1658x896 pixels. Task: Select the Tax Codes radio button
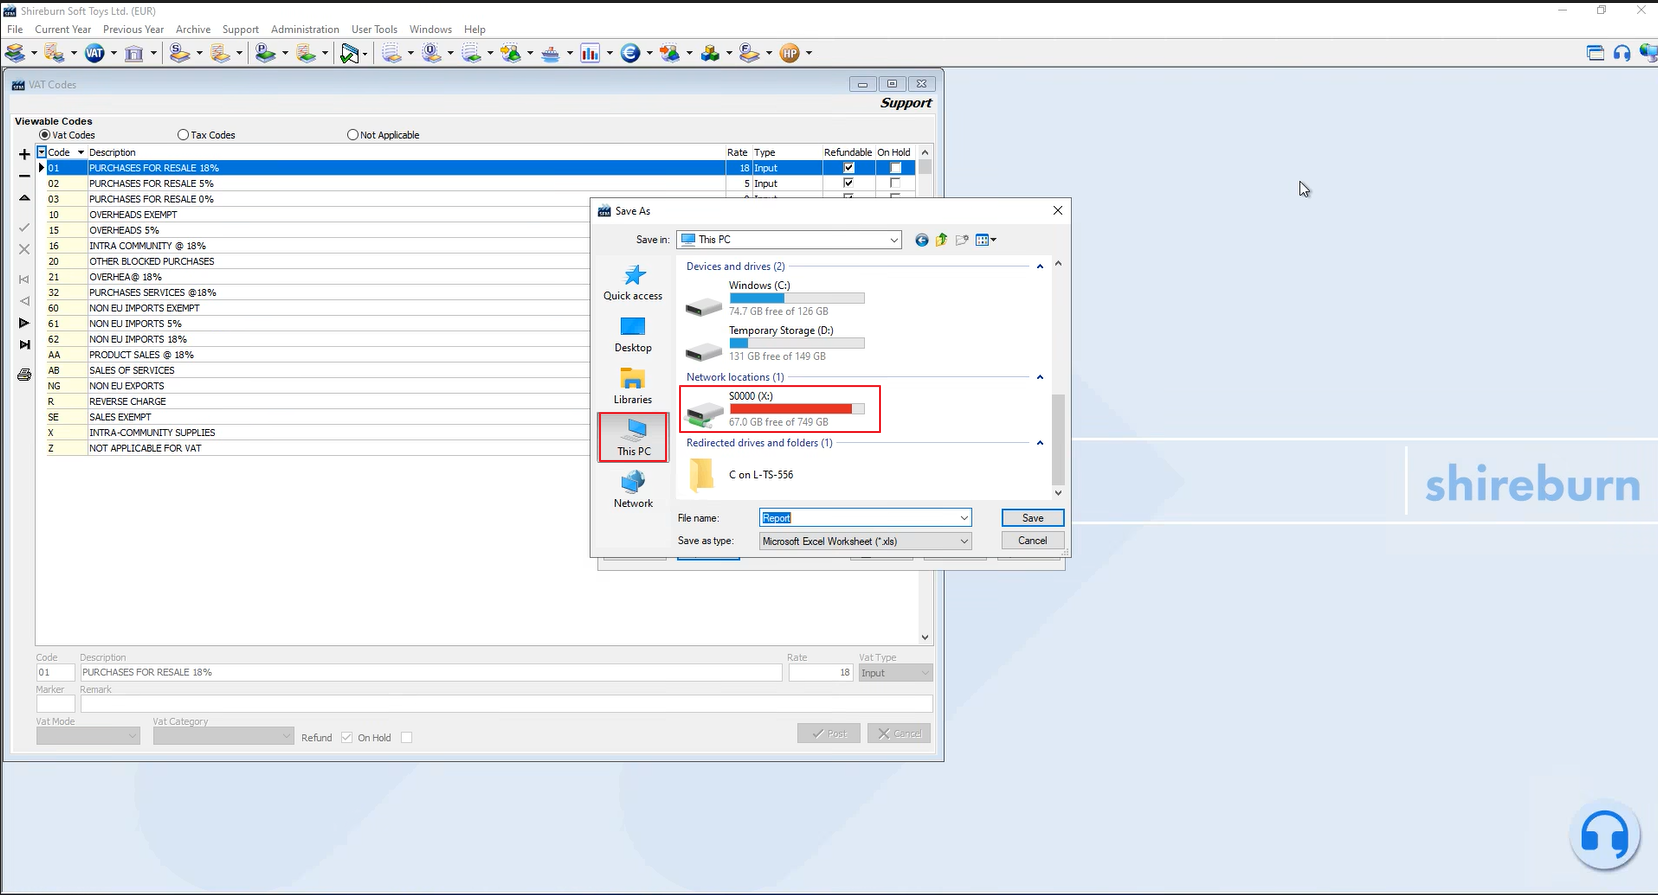coord(183,135)
